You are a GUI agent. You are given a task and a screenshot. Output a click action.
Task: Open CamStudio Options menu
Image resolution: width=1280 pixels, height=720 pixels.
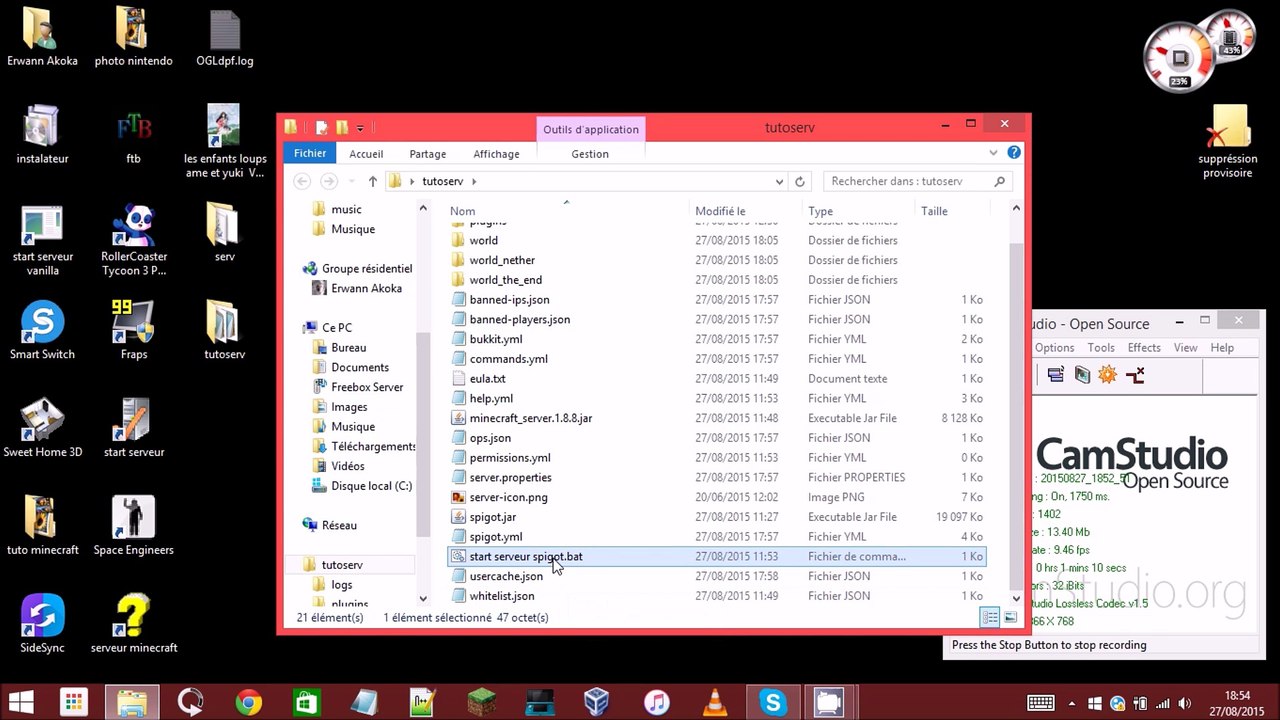1054,348
